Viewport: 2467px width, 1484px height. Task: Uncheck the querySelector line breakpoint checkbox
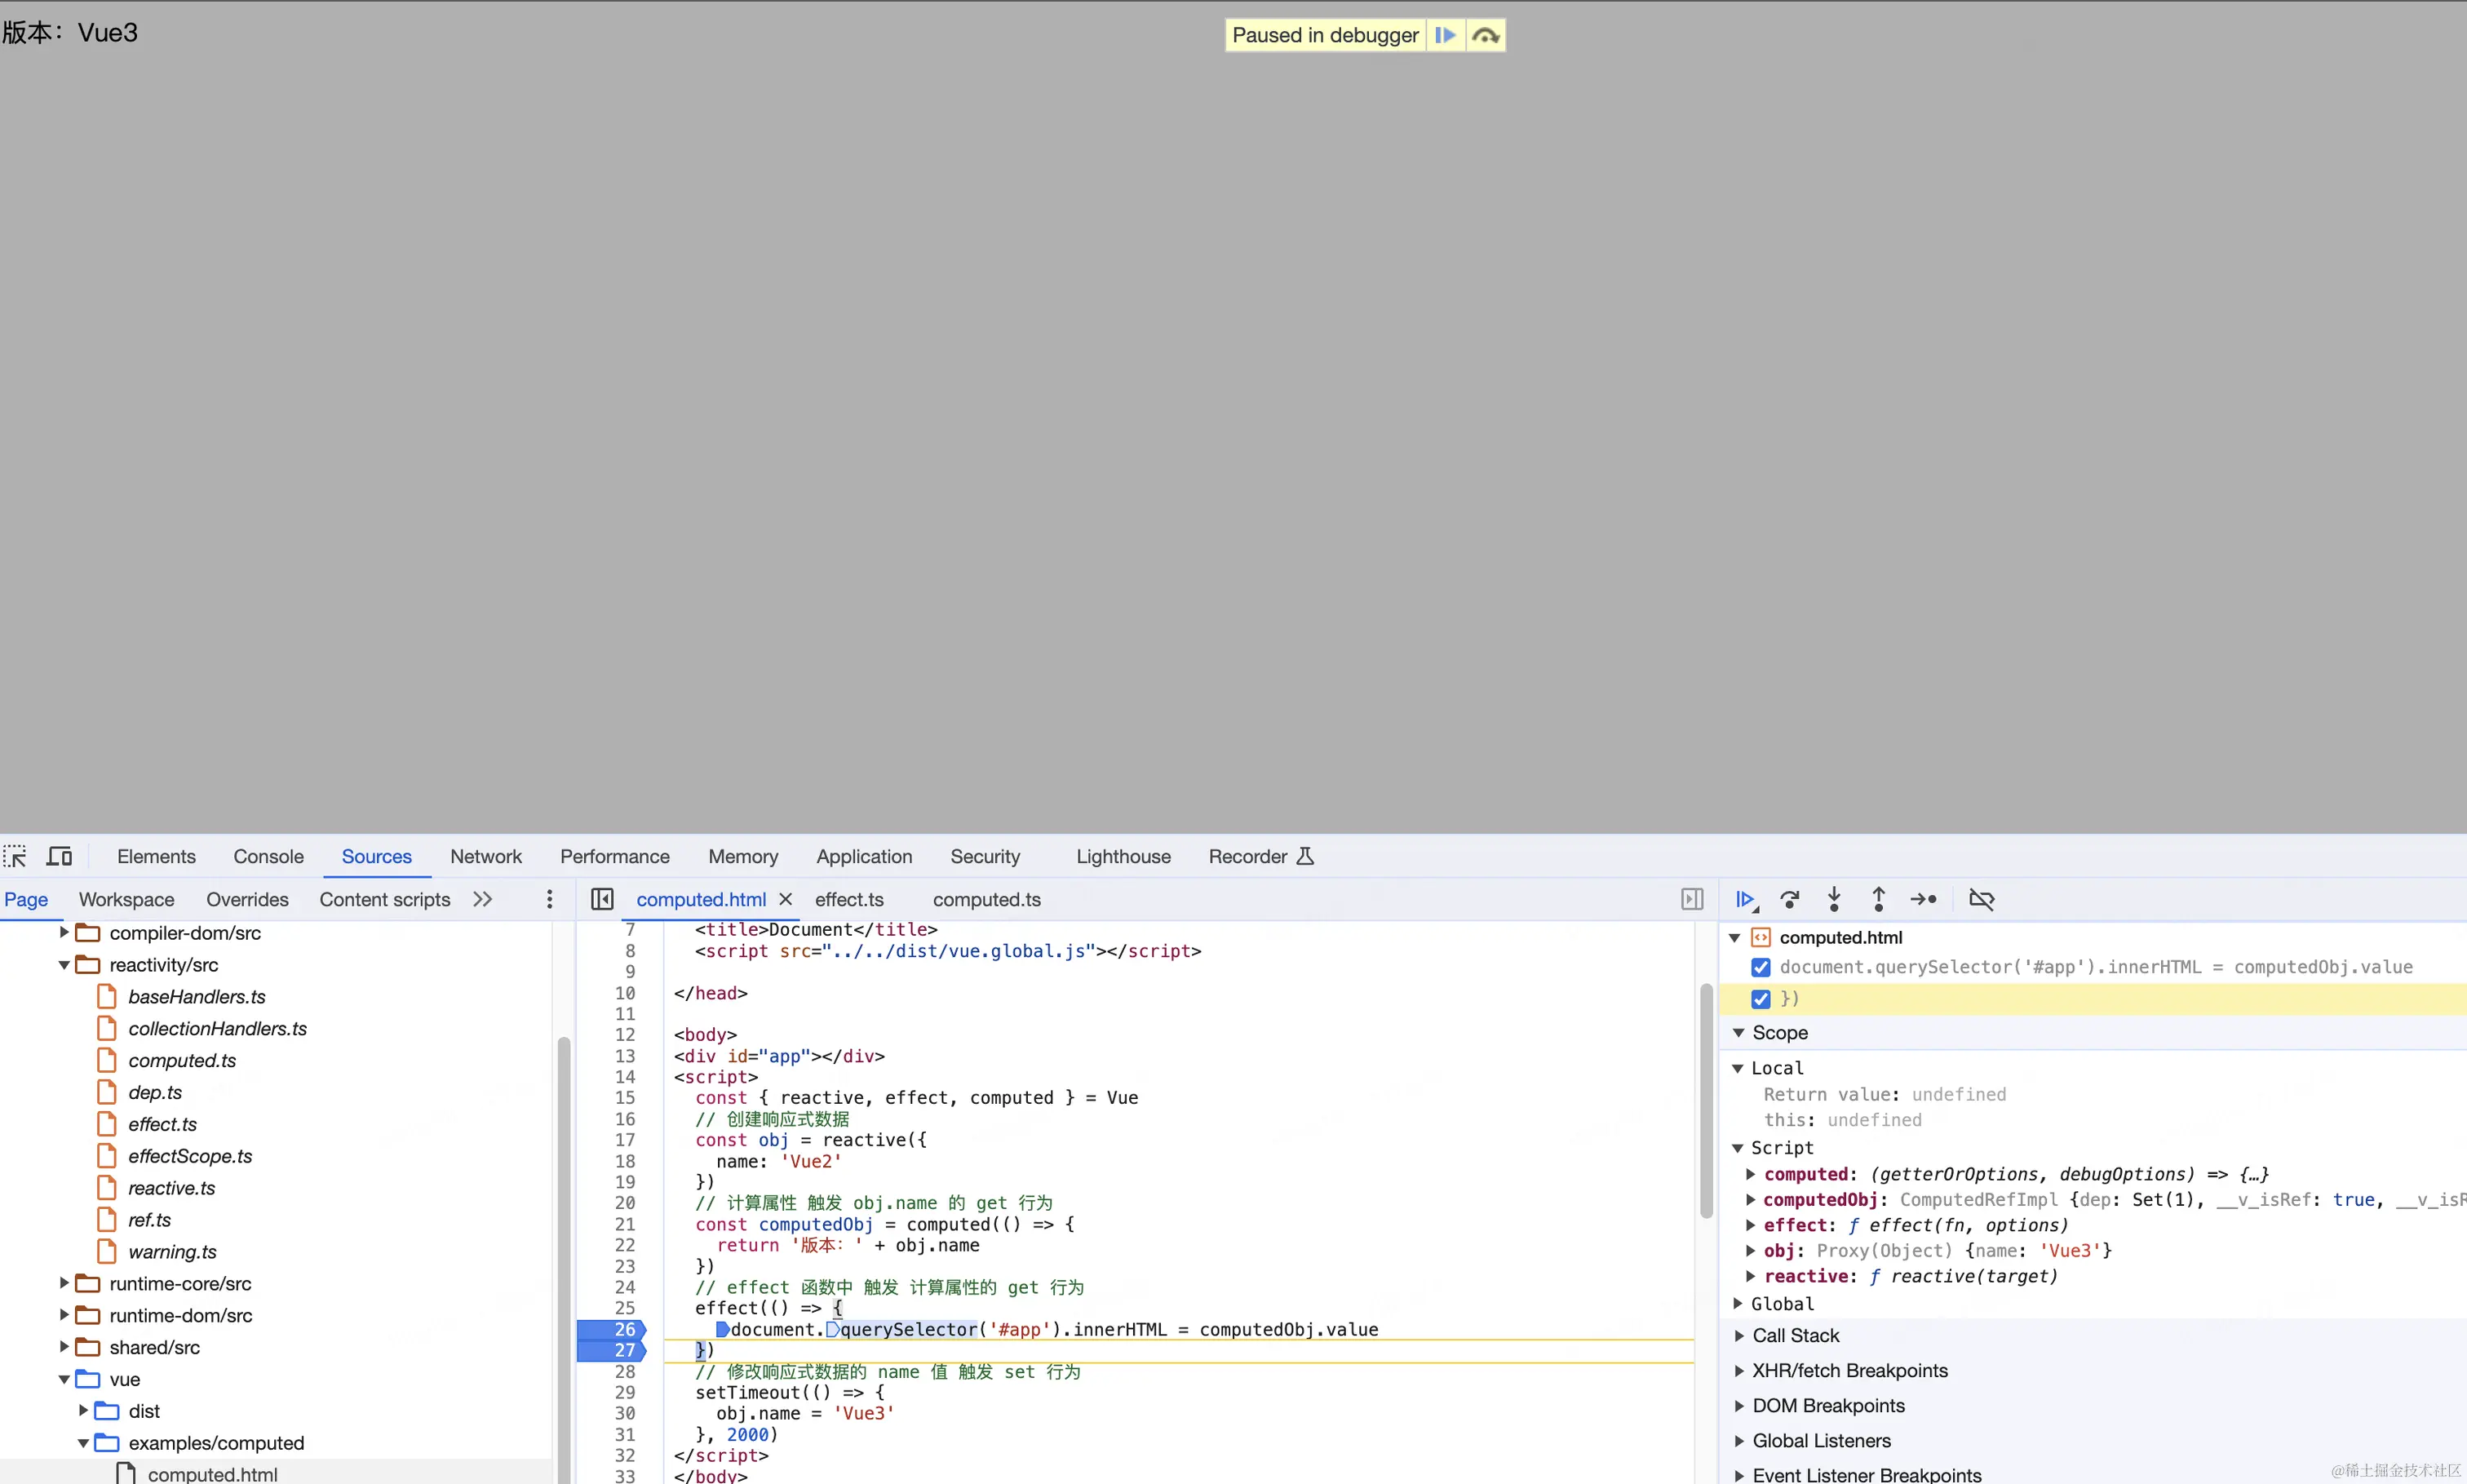[x=1761, y=967]
